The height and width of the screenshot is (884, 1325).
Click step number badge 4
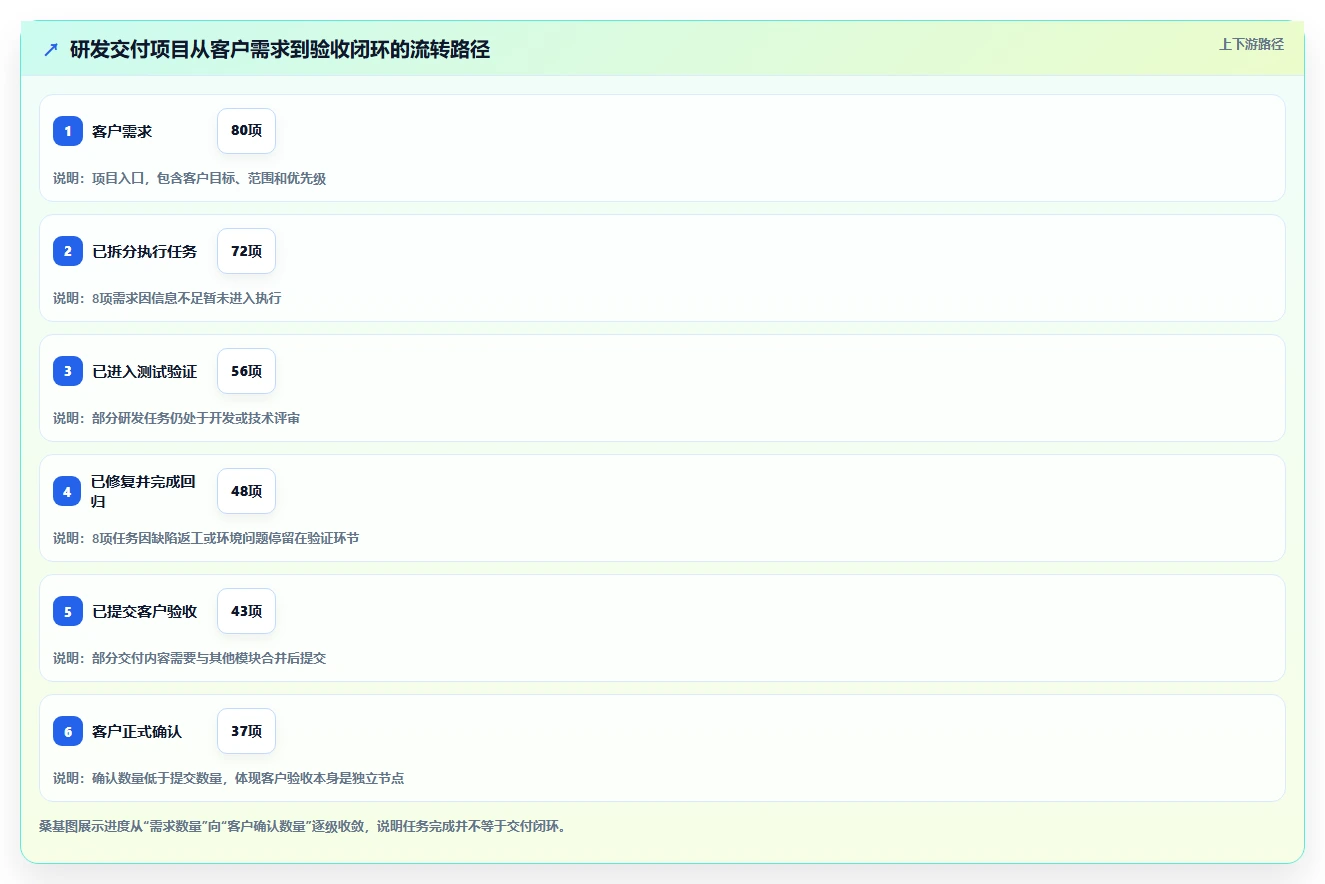point(68,491)
